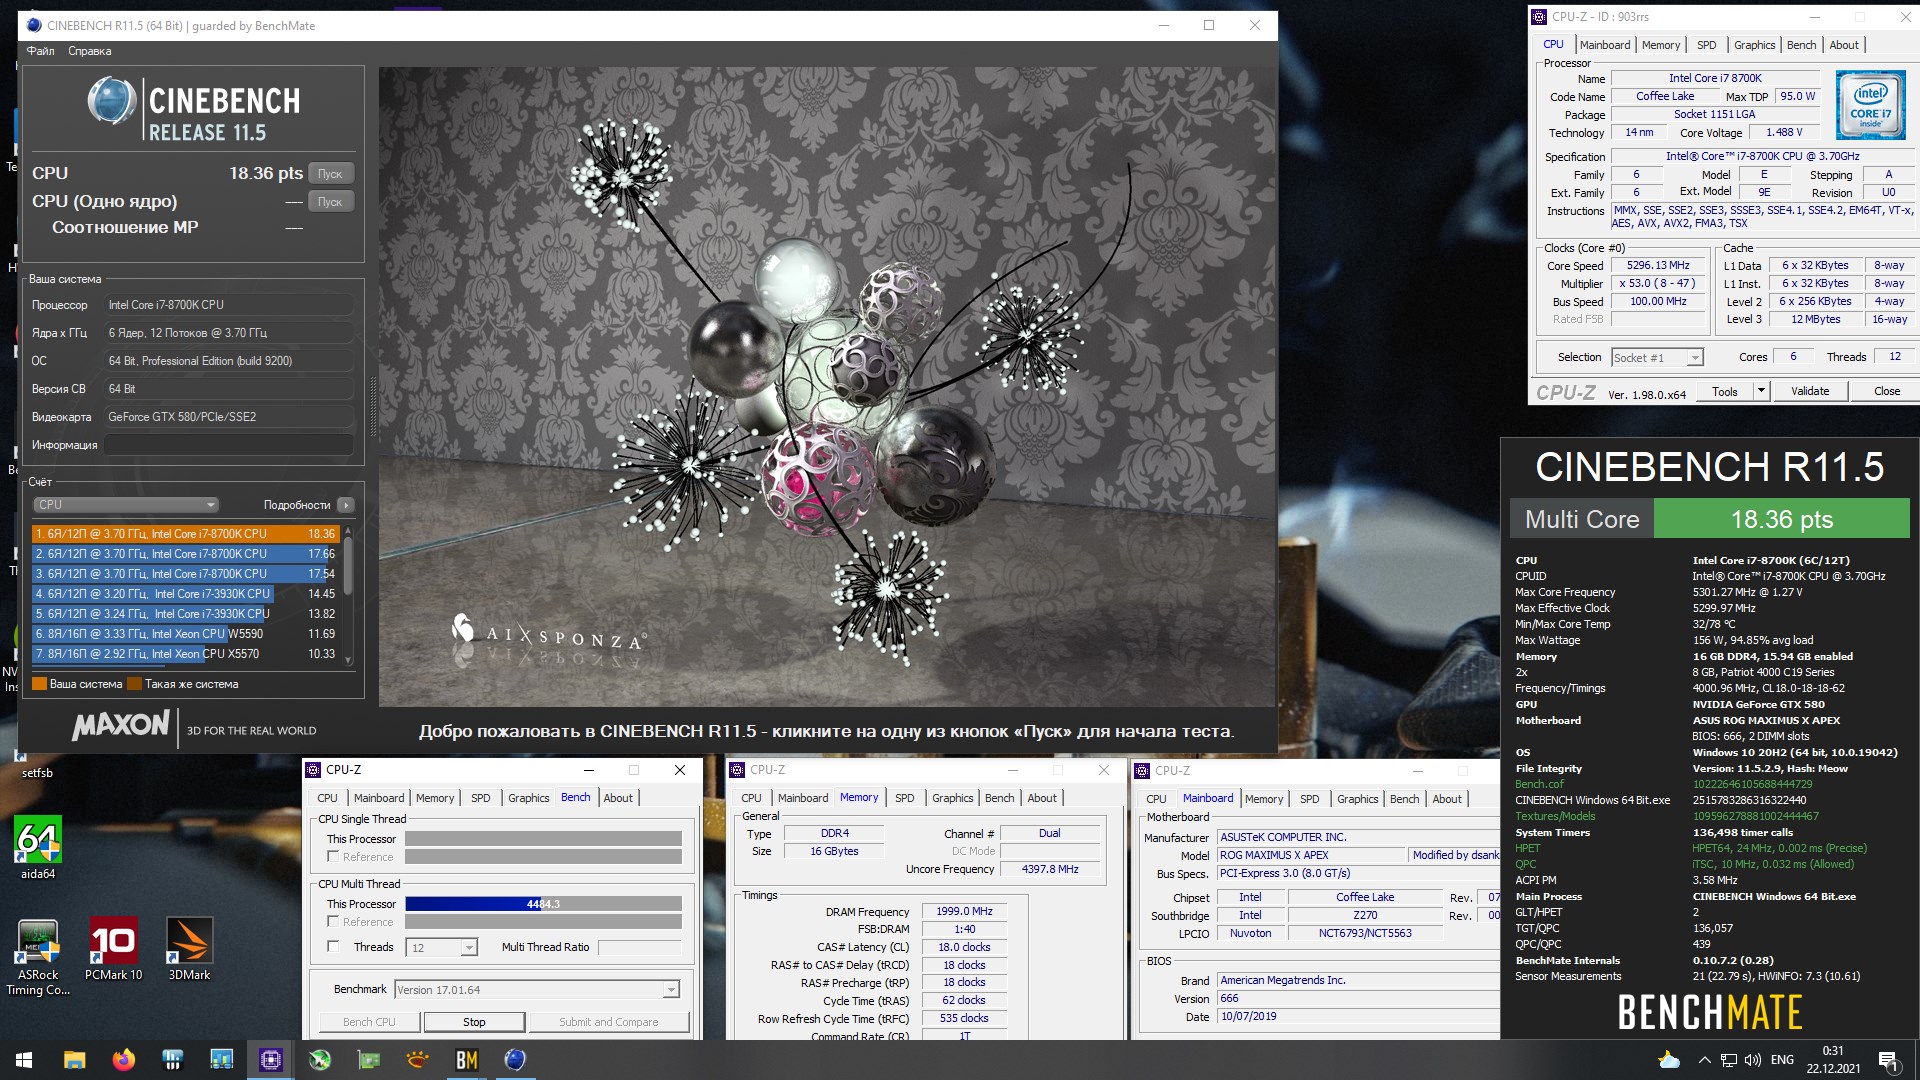Click the CPU-Z taskbar icon
The image size is (1920, 1080).
[270, 1060]
